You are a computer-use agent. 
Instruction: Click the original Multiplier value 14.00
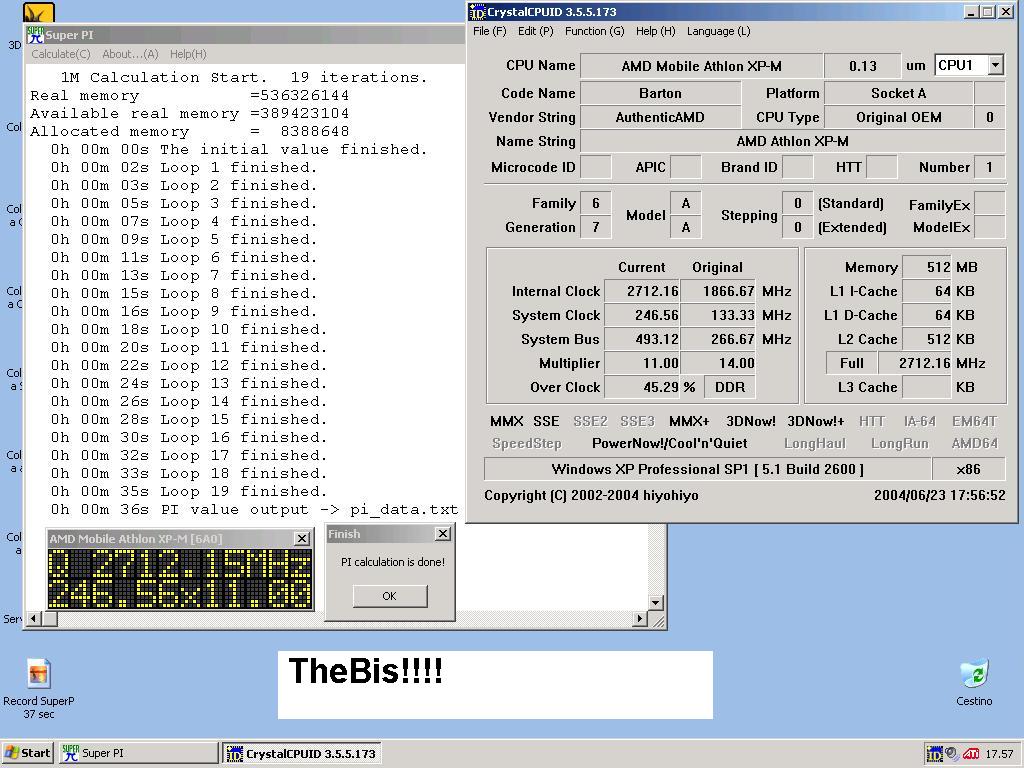click(718, 363)
